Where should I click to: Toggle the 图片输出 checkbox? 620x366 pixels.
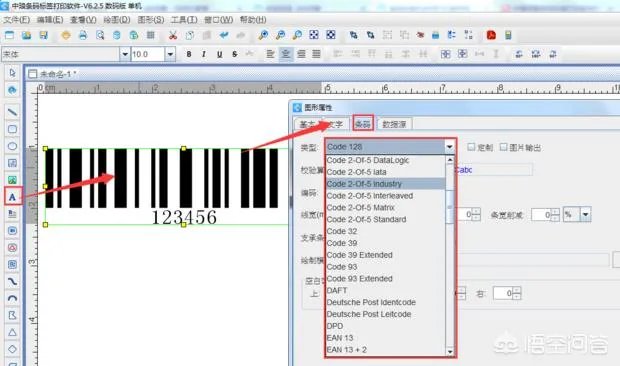pyautogui.click(x=503, y=147)
